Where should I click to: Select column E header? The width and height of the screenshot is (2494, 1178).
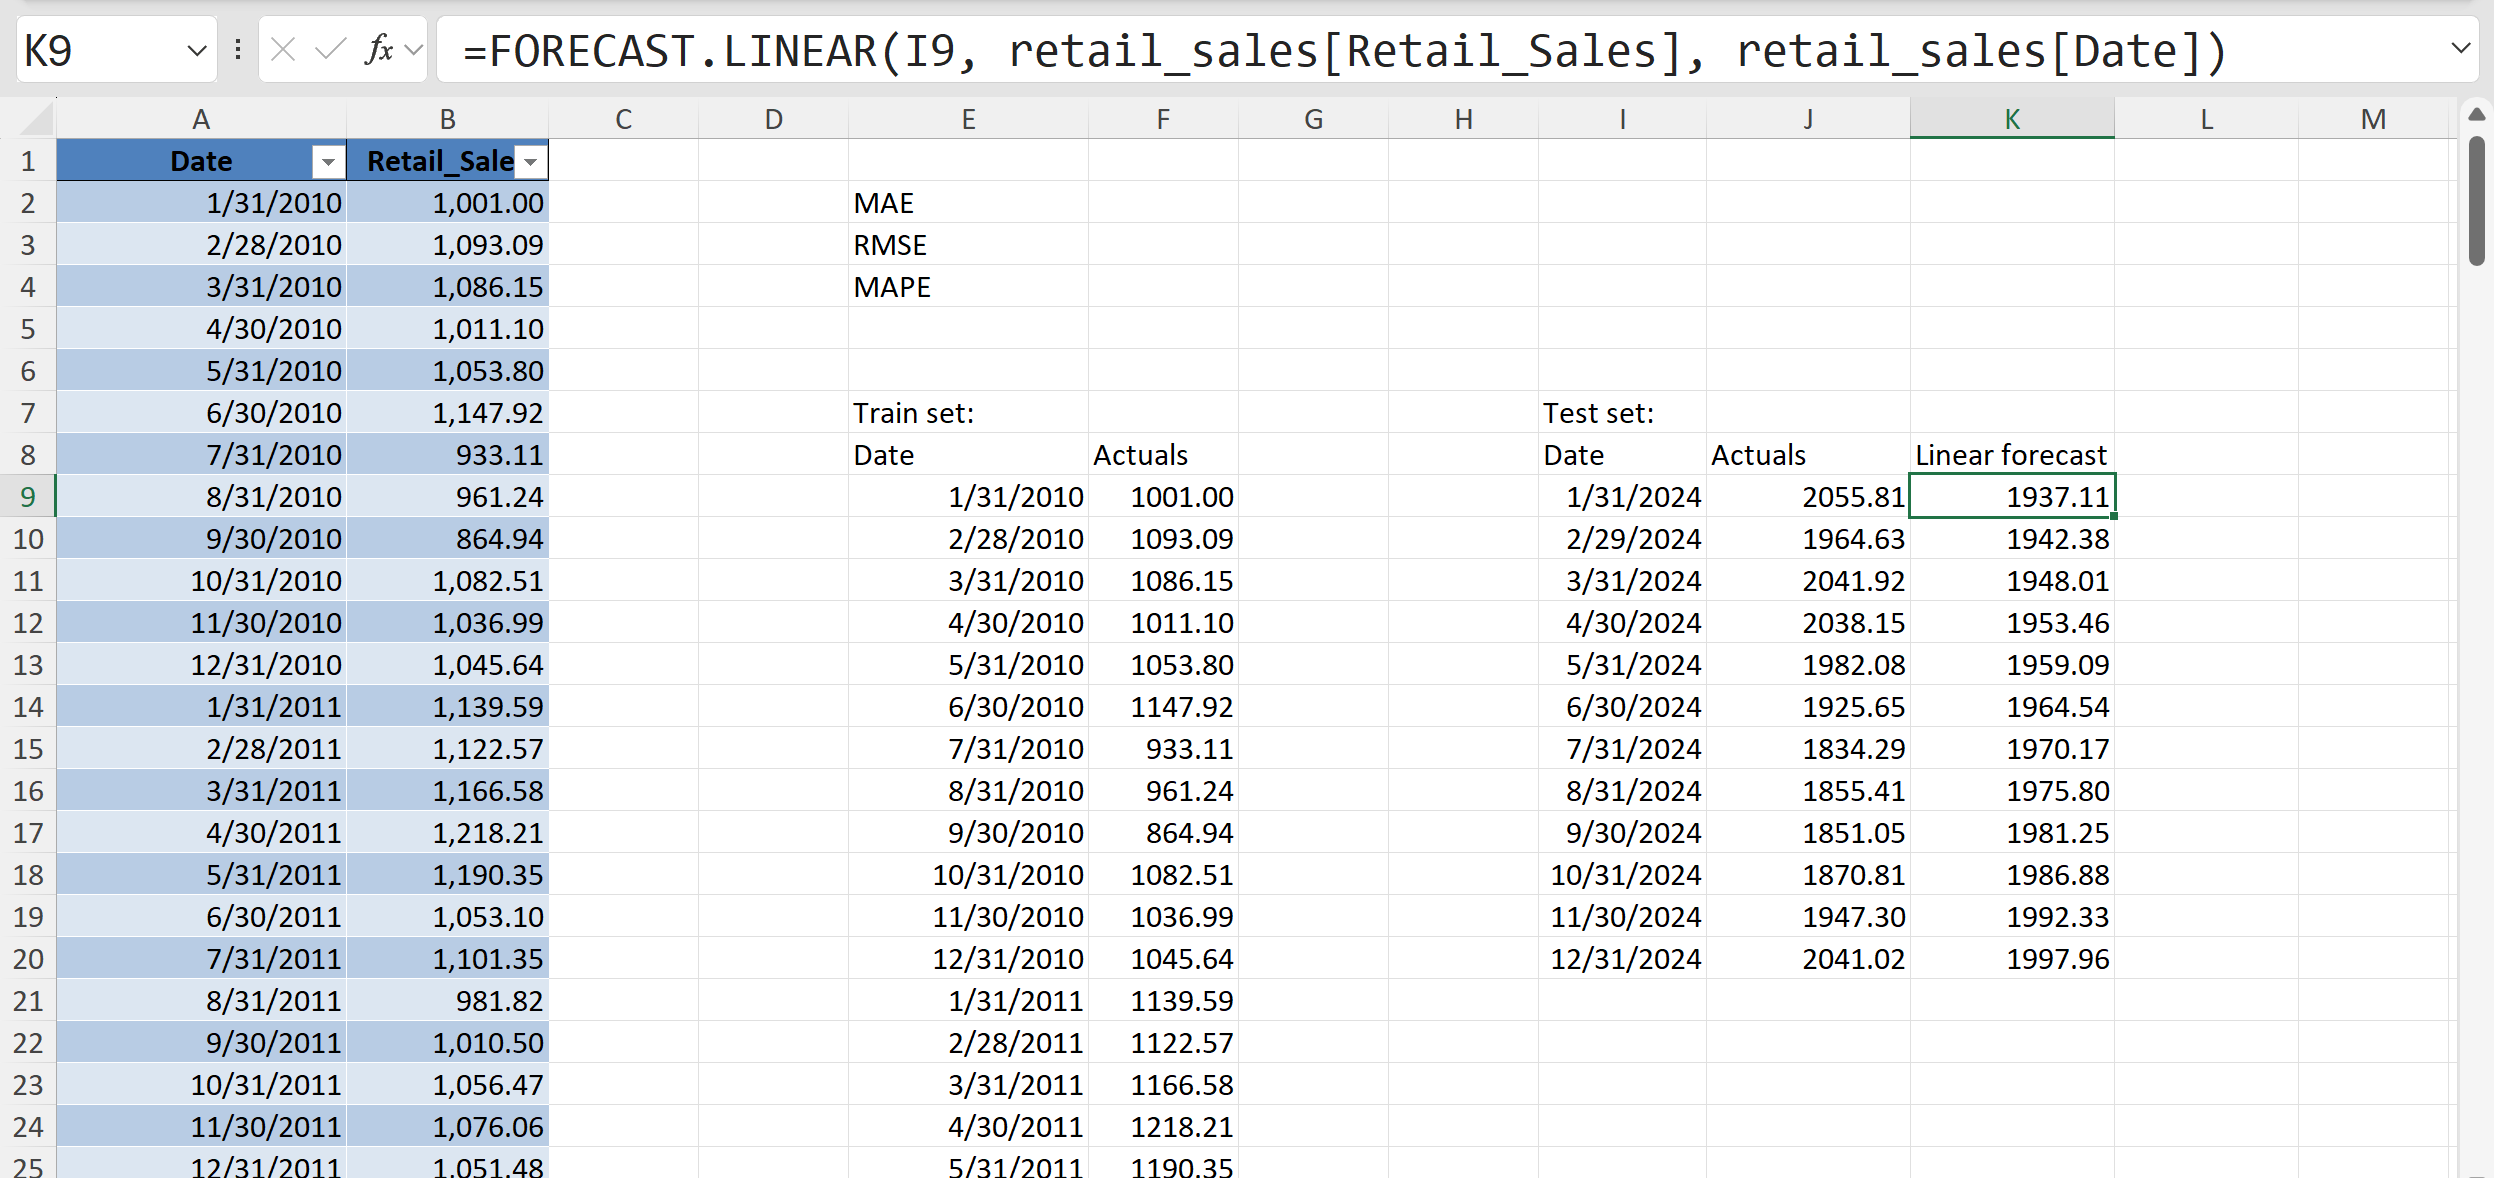(x=968, y=120)
